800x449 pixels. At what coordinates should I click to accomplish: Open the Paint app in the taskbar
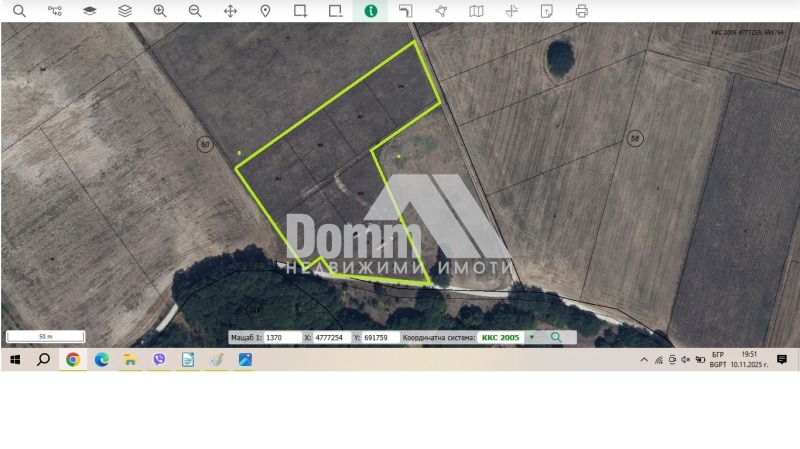point(216,360)
